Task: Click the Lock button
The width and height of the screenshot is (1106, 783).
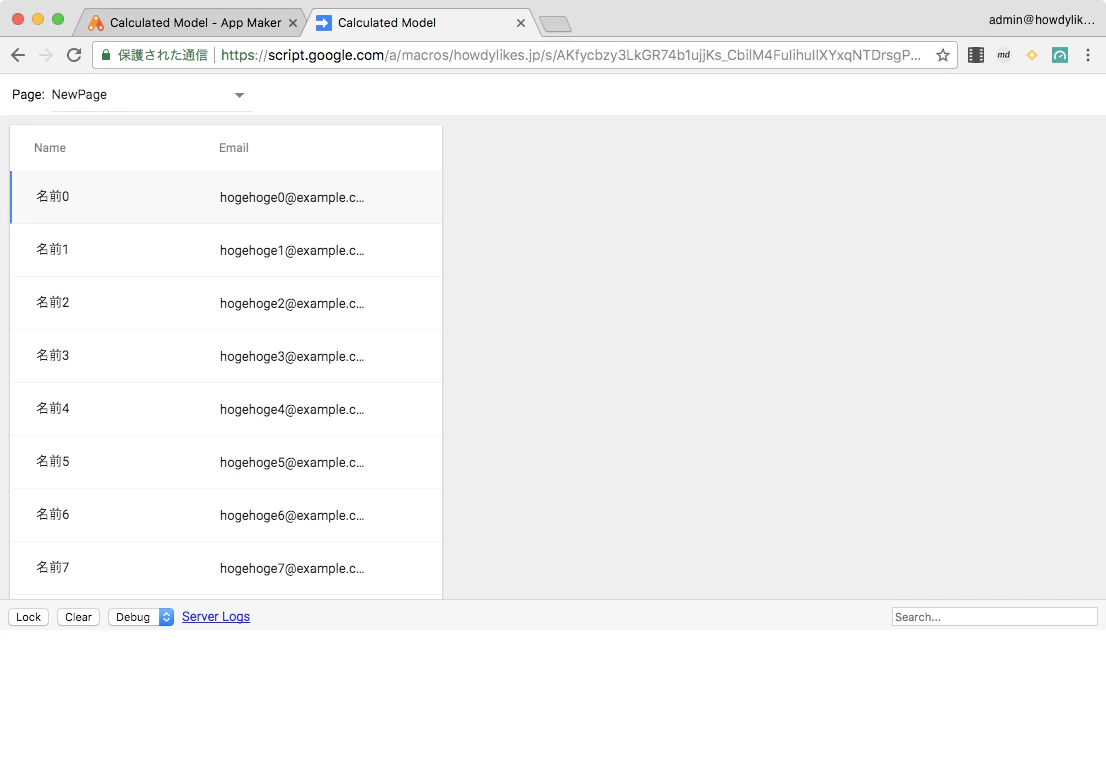Action: tap(29, 617)
